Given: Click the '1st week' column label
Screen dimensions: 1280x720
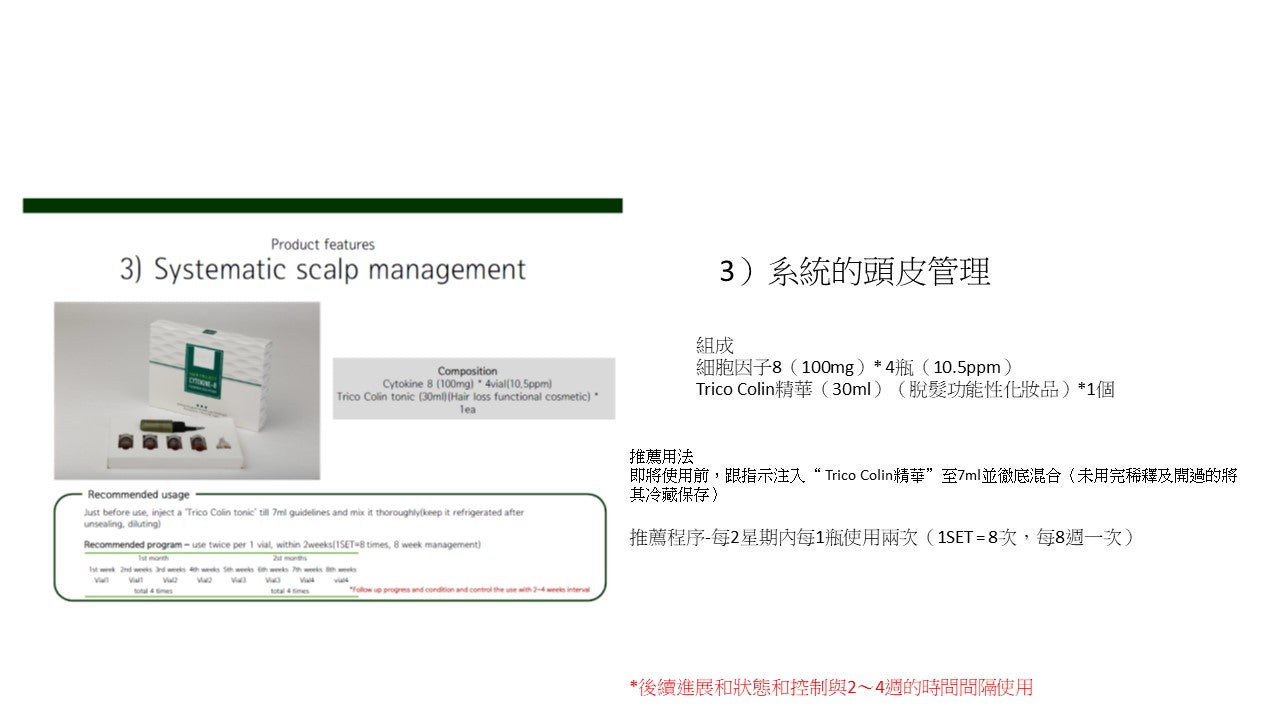Looking at the screenshot, I should click(102, 569).
